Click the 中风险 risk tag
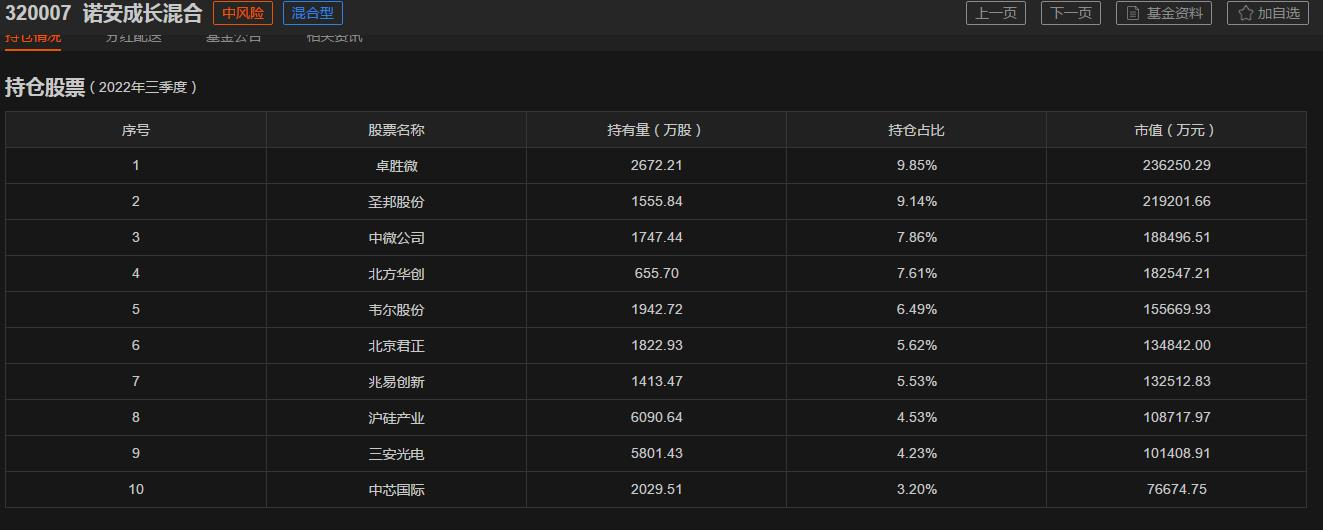The height and width of the screenshot is (530, 1323). click(x=242, y=13)
